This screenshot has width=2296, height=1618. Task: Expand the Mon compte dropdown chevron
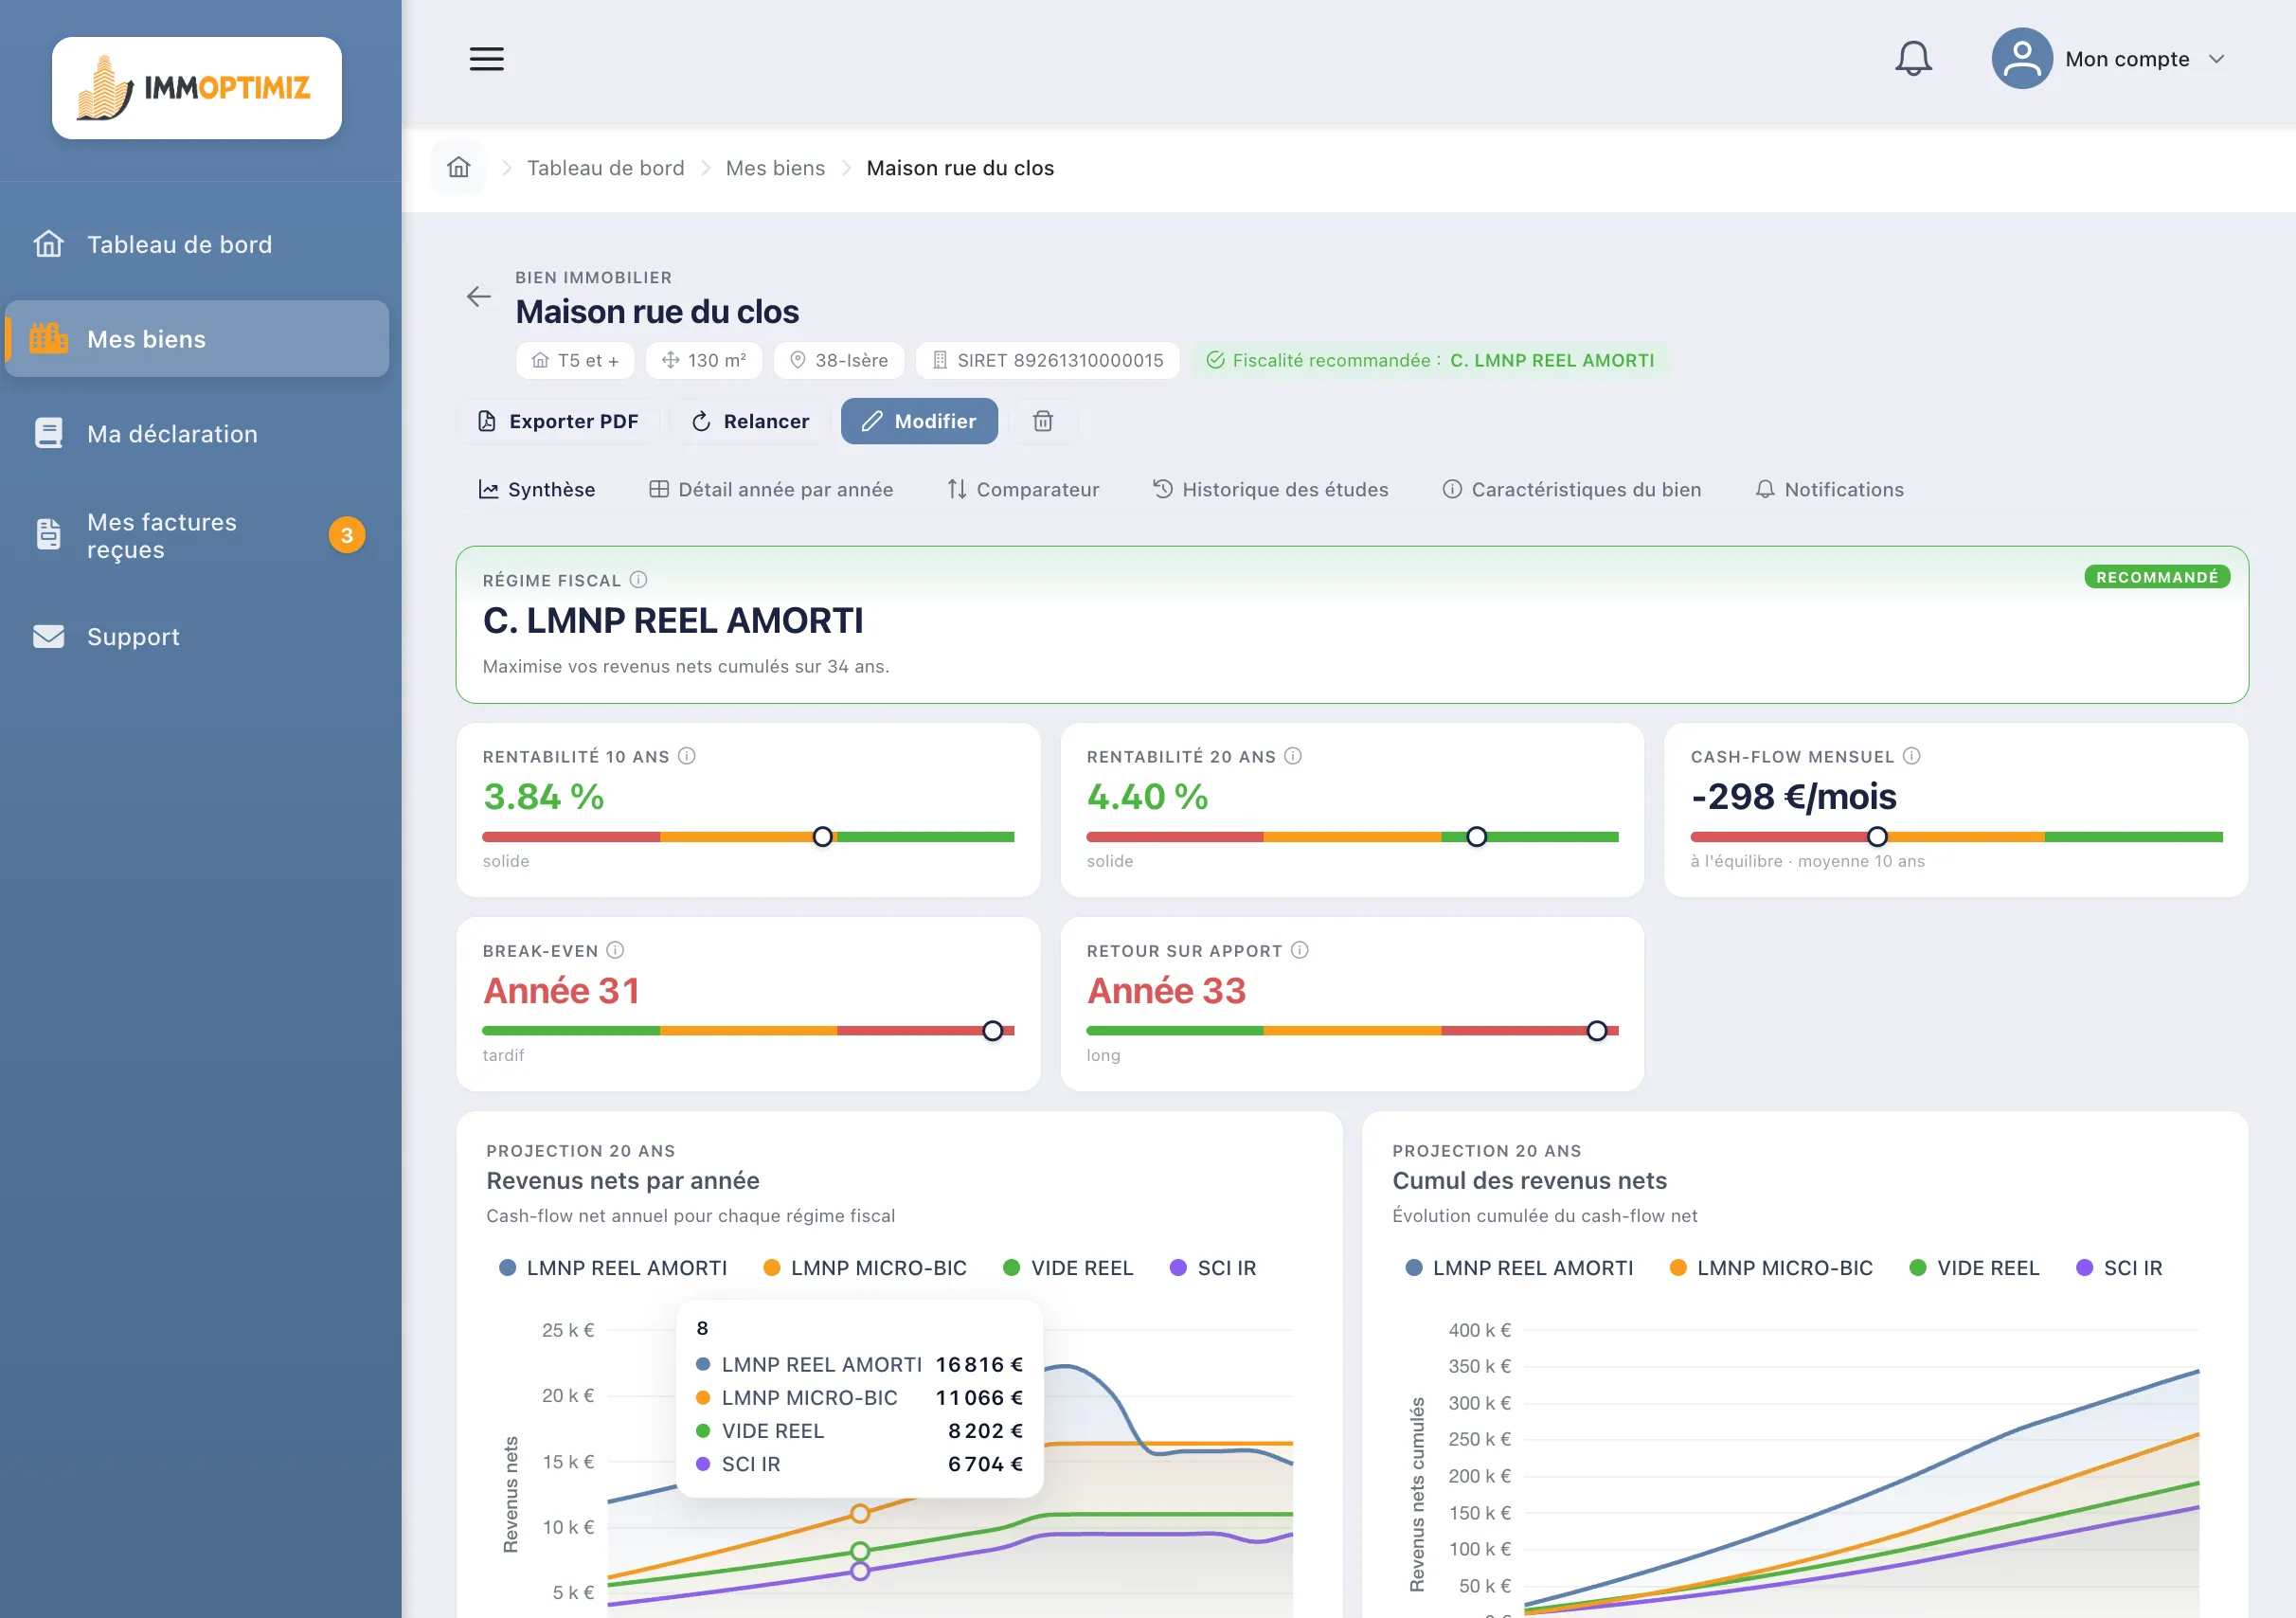pos(2216,59)
